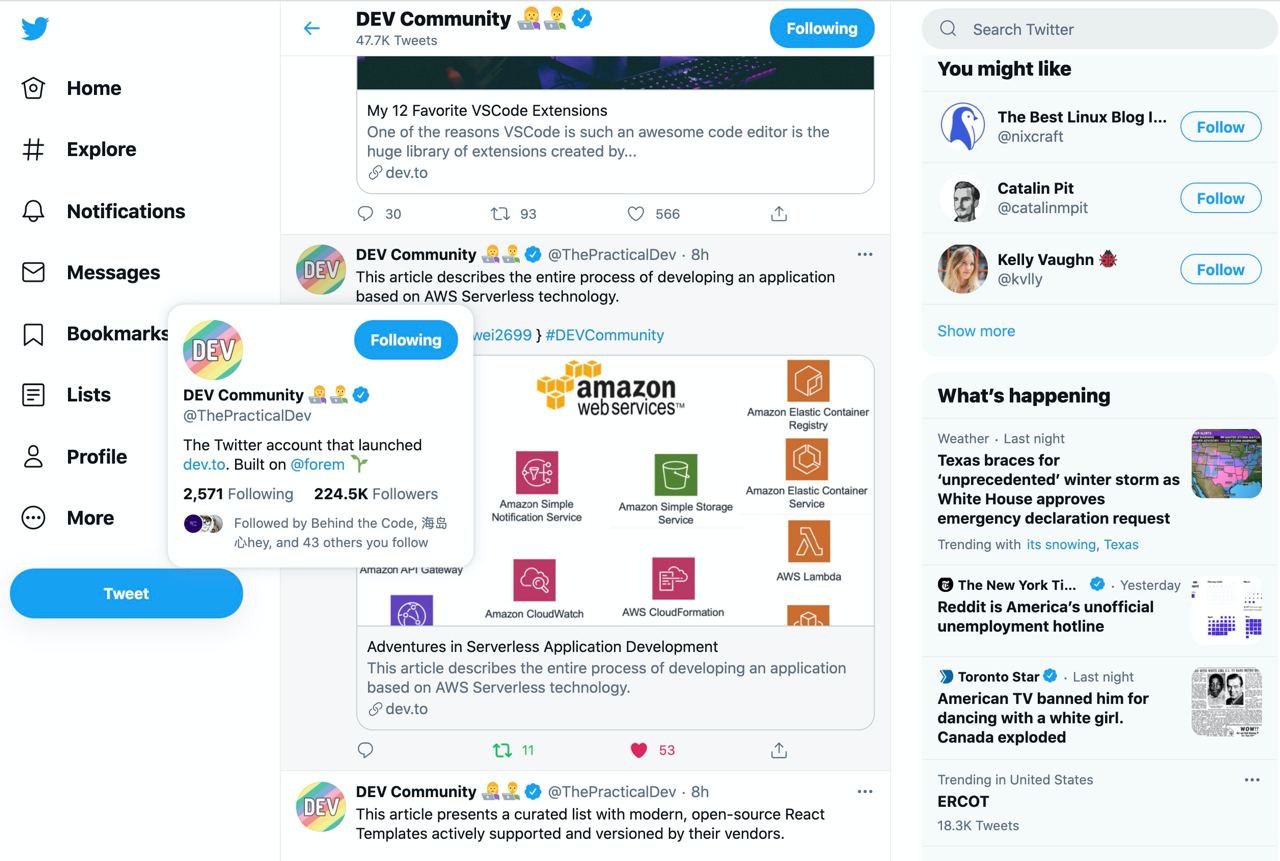Follow the @nixcraft account
Screen dimensions: 1280x861
pos(1220,127)
